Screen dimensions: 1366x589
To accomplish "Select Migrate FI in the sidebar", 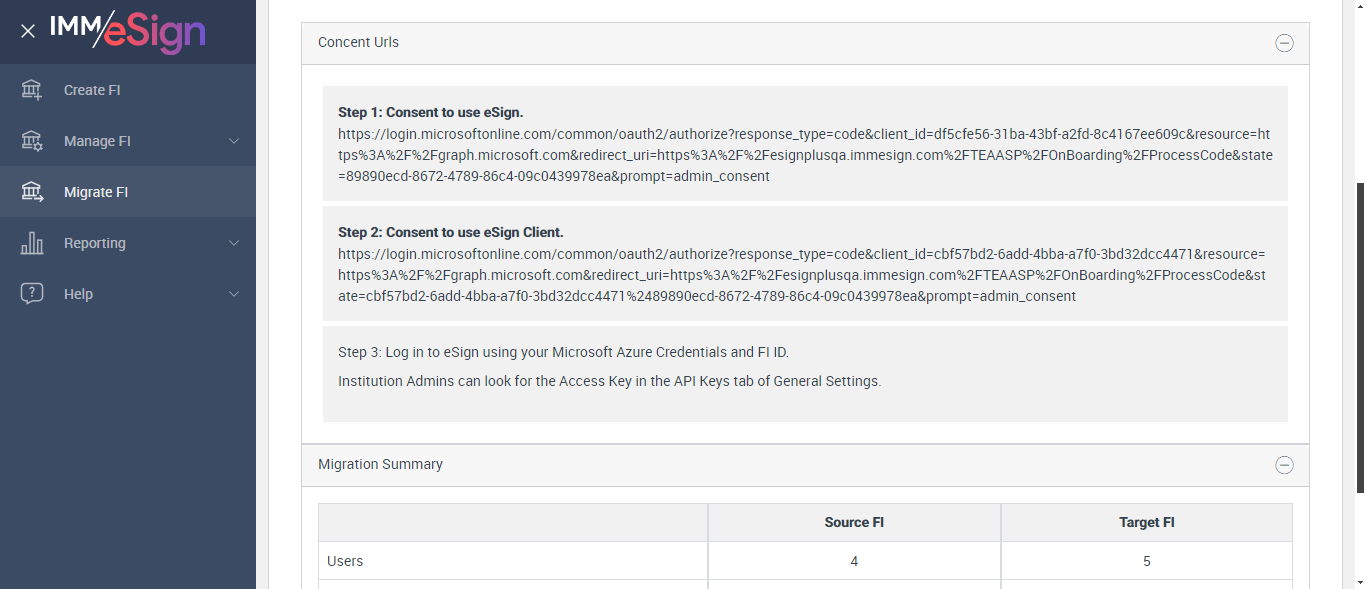I will point(96,192).
